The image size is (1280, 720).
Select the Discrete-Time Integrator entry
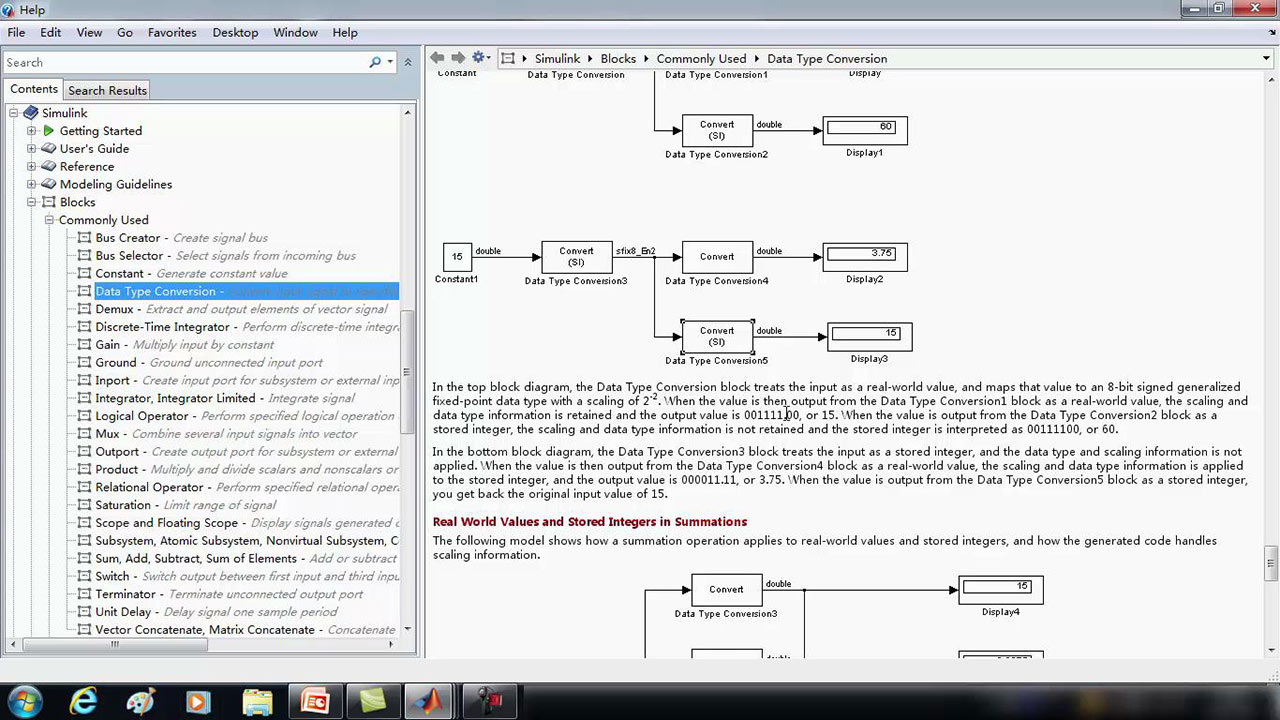pyautogui.click(x=247, y=327)
